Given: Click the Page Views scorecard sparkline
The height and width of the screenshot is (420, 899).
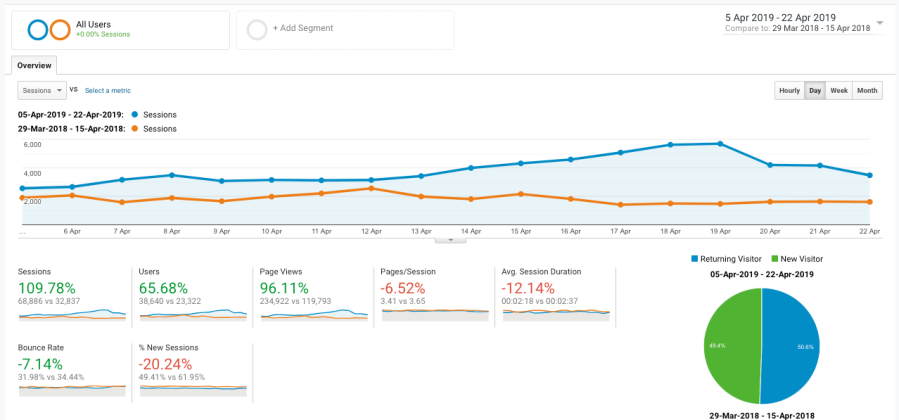Looking at the screenshot, I should 314,314.
